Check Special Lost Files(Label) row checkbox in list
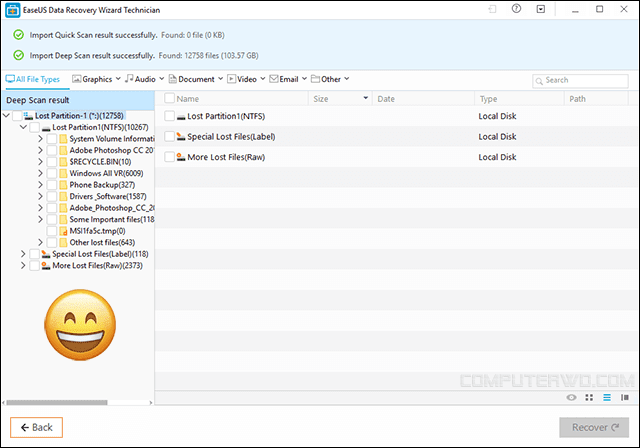The width and height of the screenshot is (640, 448). tap(169, 136)
